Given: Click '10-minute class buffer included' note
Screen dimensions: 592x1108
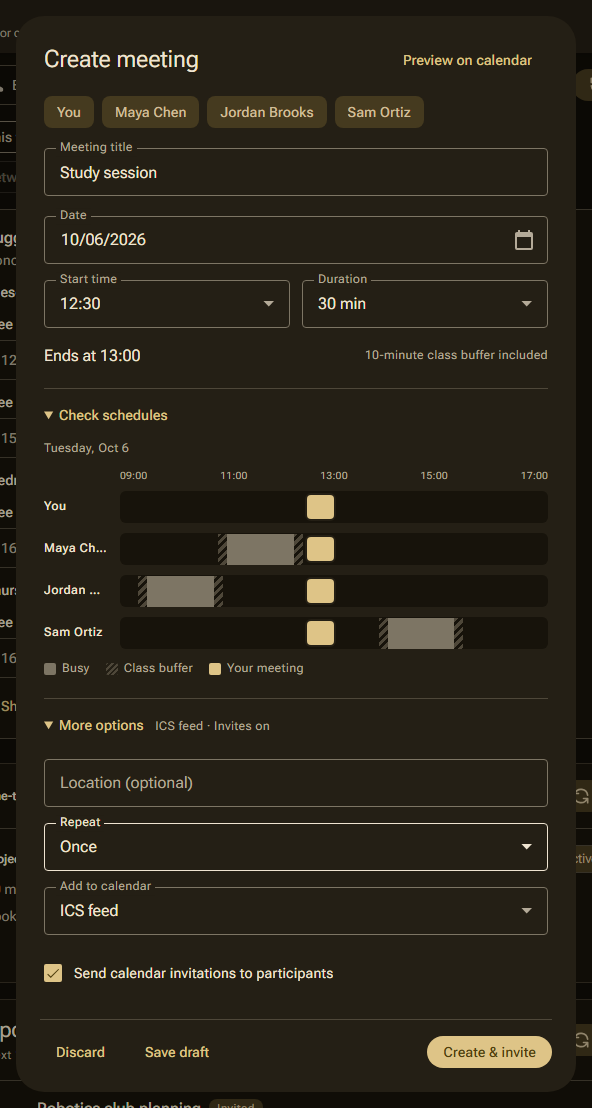Looking at the screenshot, I should pos(456,355).
